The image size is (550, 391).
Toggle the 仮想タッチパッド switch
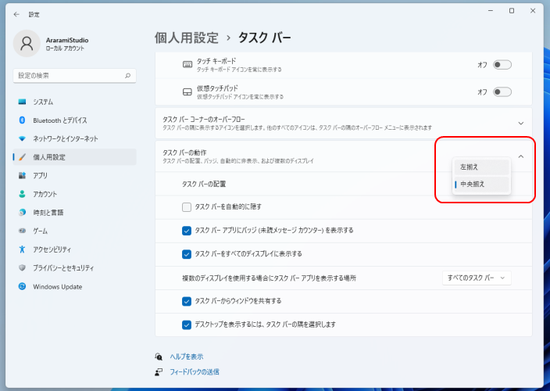pos(502,92)
